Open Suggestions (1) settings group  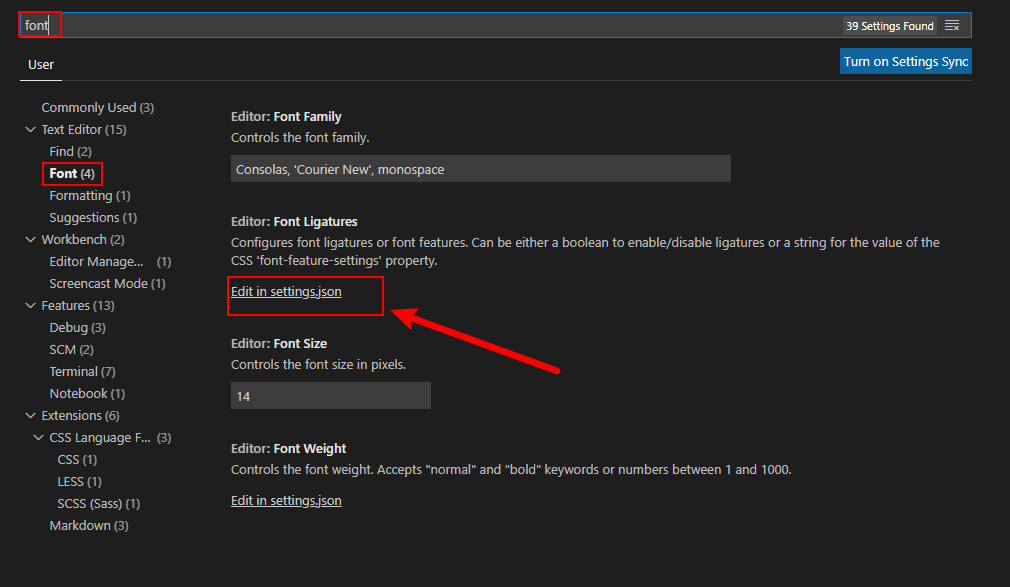click(93, 217)
